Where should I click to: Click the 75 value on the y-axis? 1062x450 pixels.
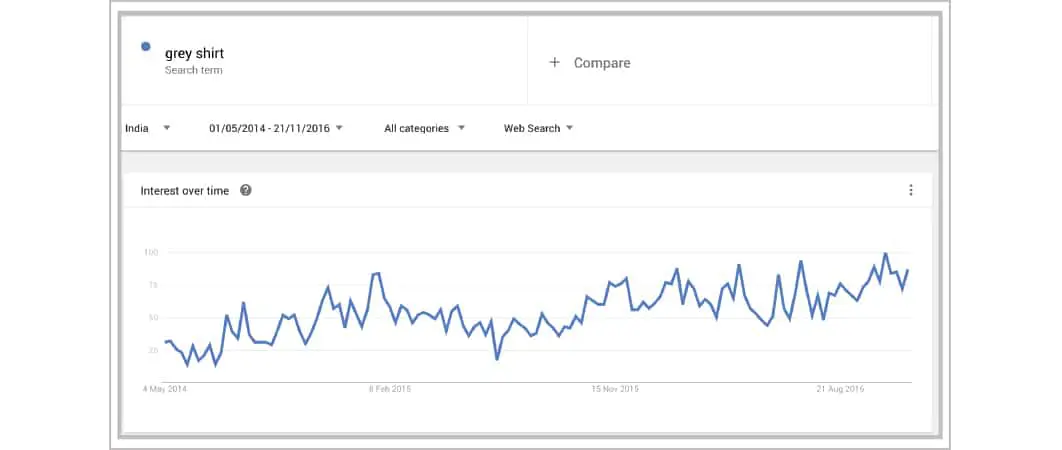[153, 286]
